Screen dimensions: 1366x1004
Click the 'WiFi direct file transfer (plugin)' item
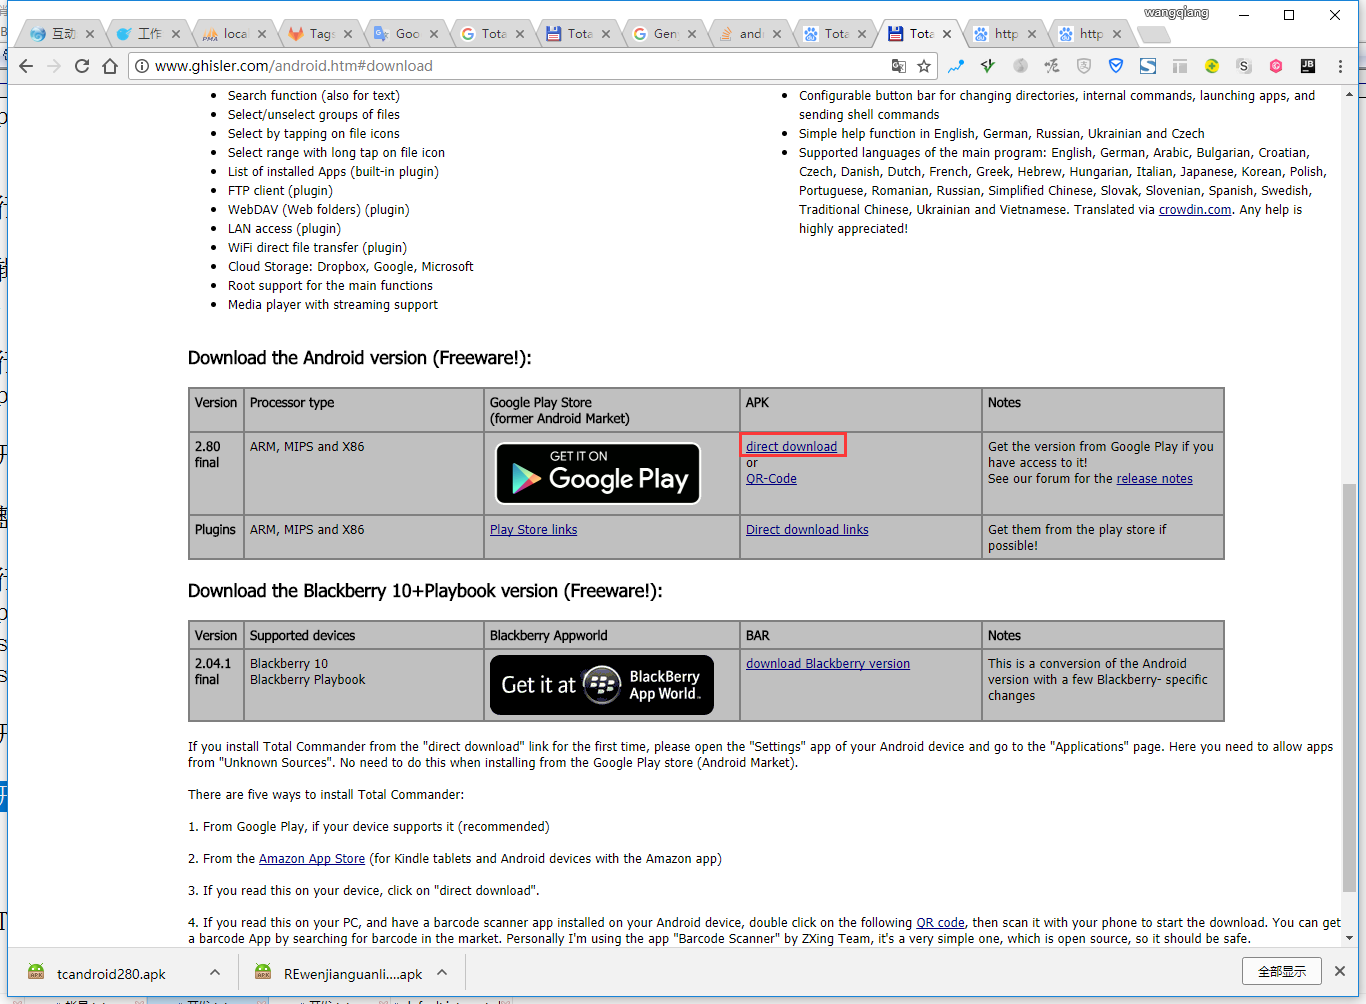(317, 247)
